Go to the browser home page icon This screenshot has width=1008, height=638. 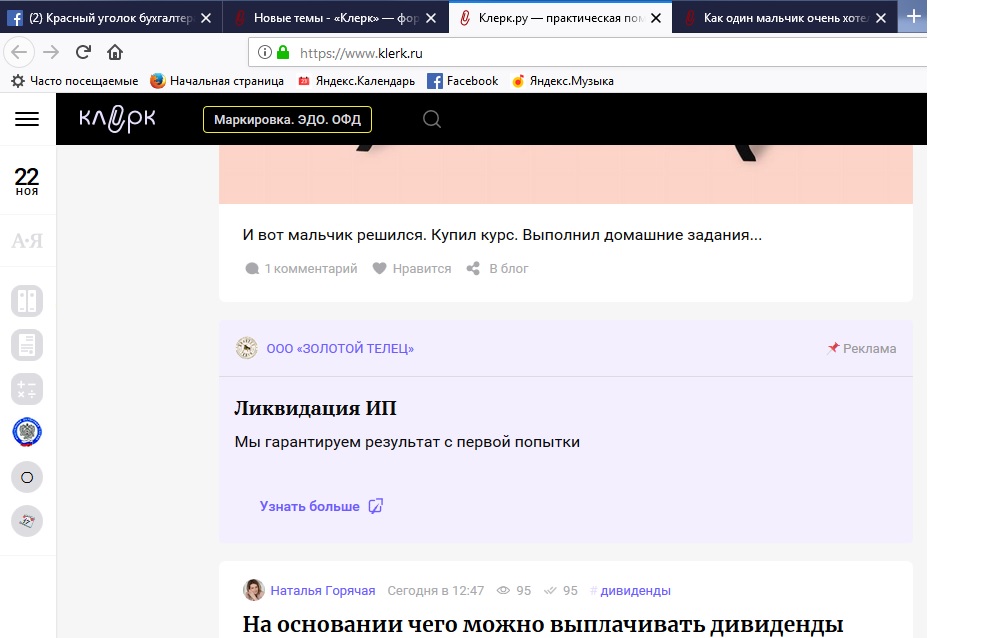[x=115, y=52]
